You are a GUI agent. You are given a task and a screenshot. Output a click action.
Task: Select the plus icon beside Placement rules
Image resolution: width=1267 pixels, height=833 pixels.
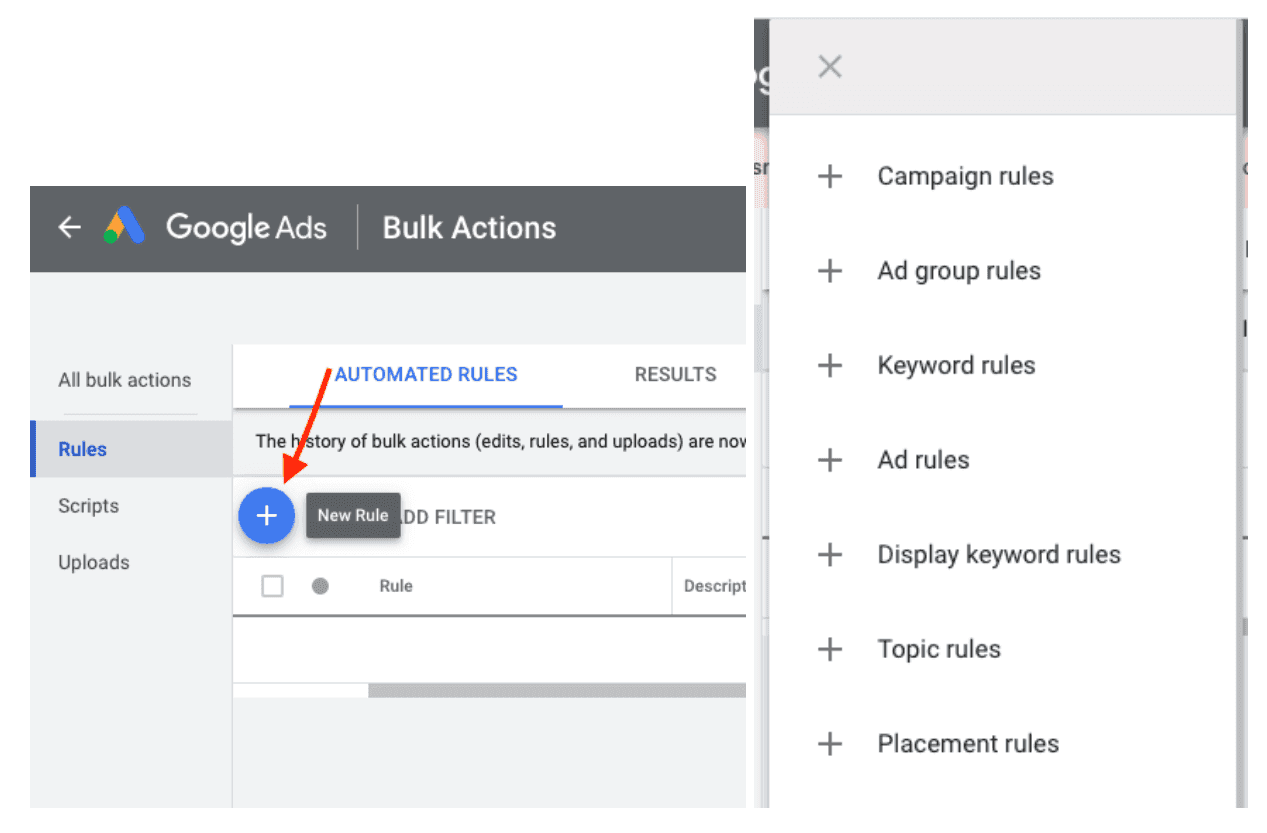click(831, 743)
